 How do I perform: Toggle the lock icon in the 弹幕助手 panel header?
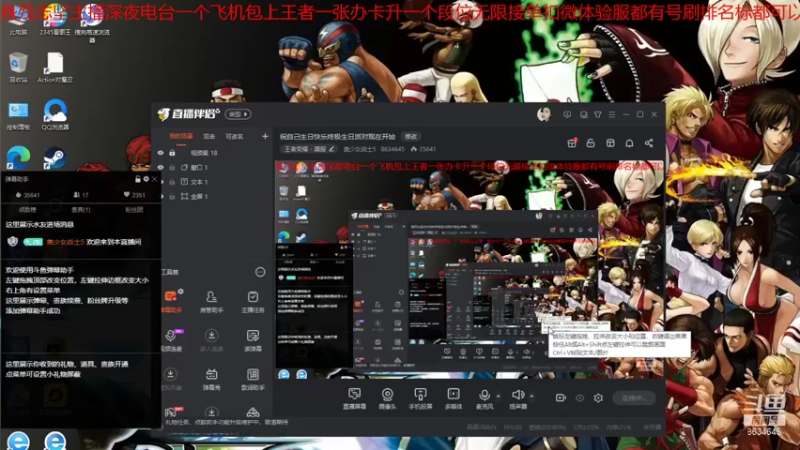tap(137, 179)
